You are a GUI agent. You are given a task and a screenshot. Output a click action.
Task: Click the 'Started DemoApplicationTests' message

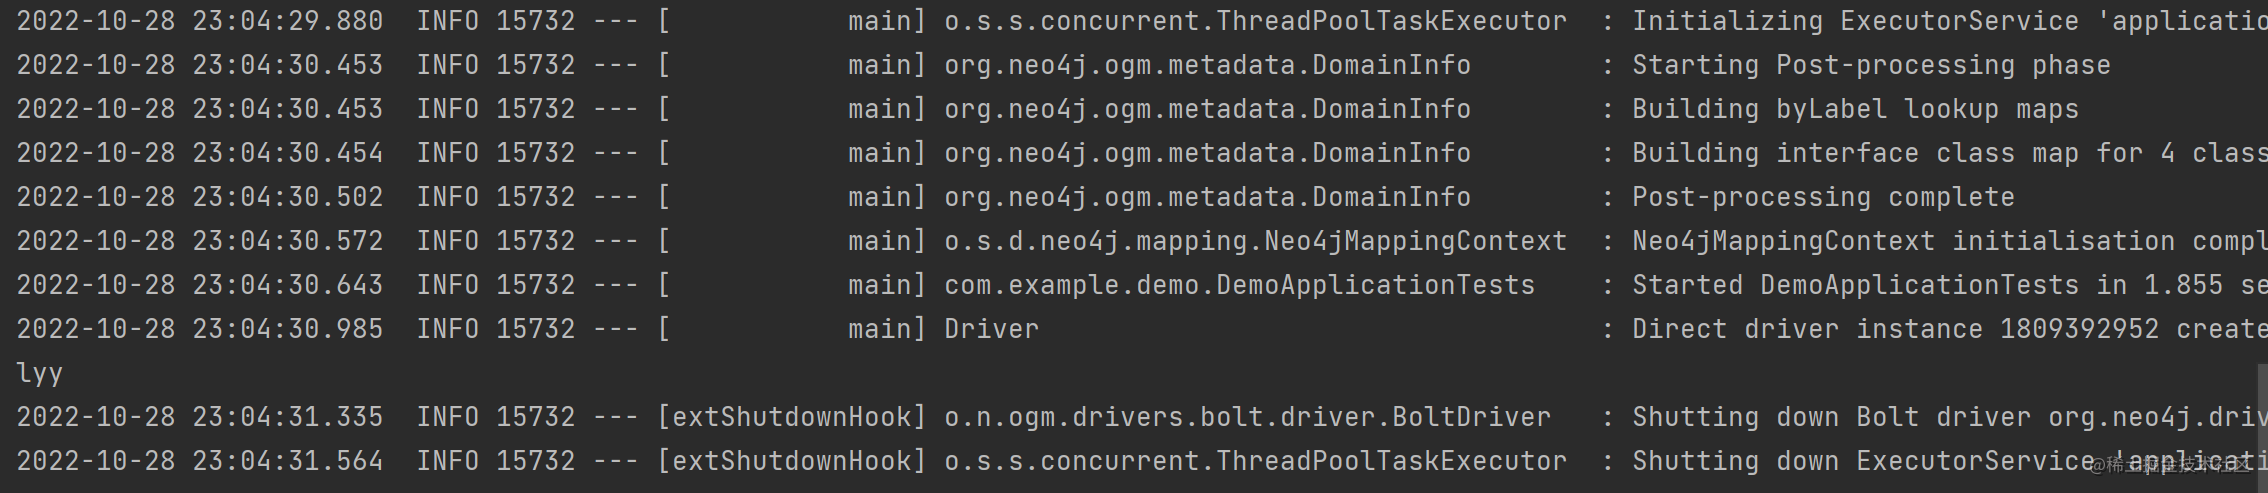[x=1855, y=285]
